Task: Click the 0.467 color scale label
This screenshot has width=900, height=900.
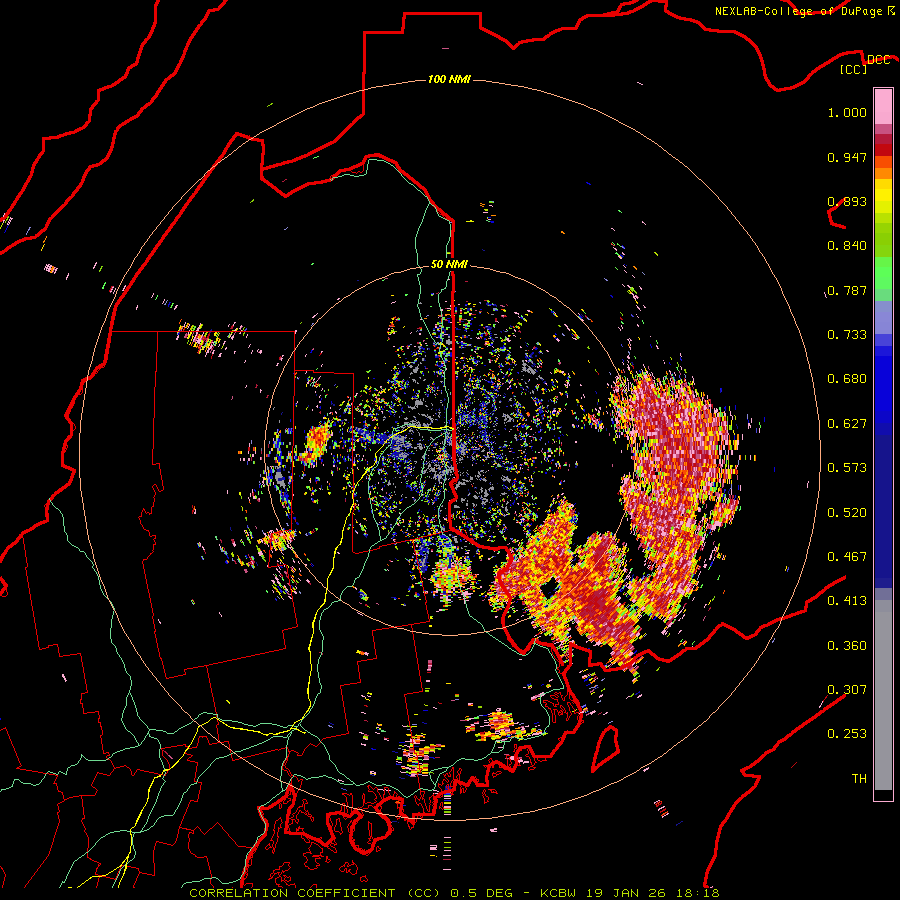Action: 847,557
